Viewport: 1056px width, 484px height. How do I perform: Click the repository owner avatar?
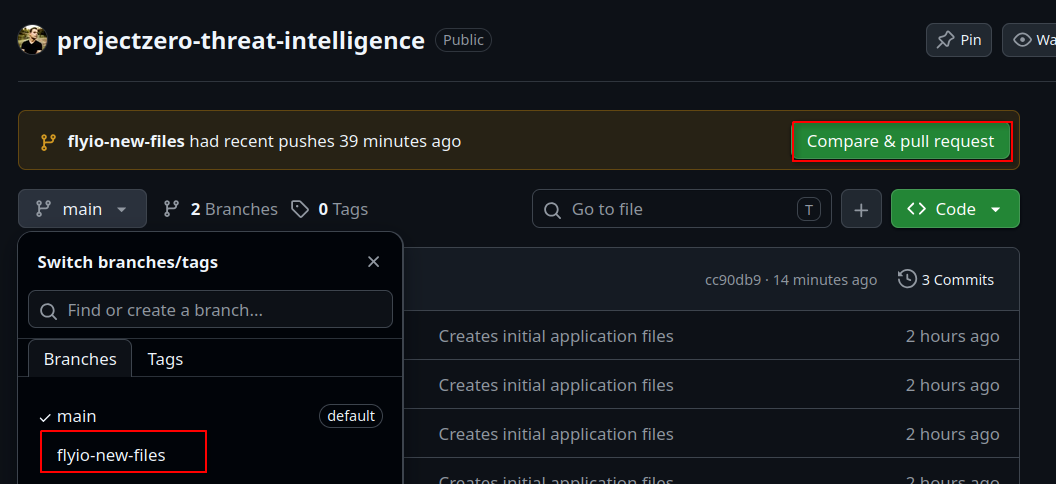click(32, 40)
